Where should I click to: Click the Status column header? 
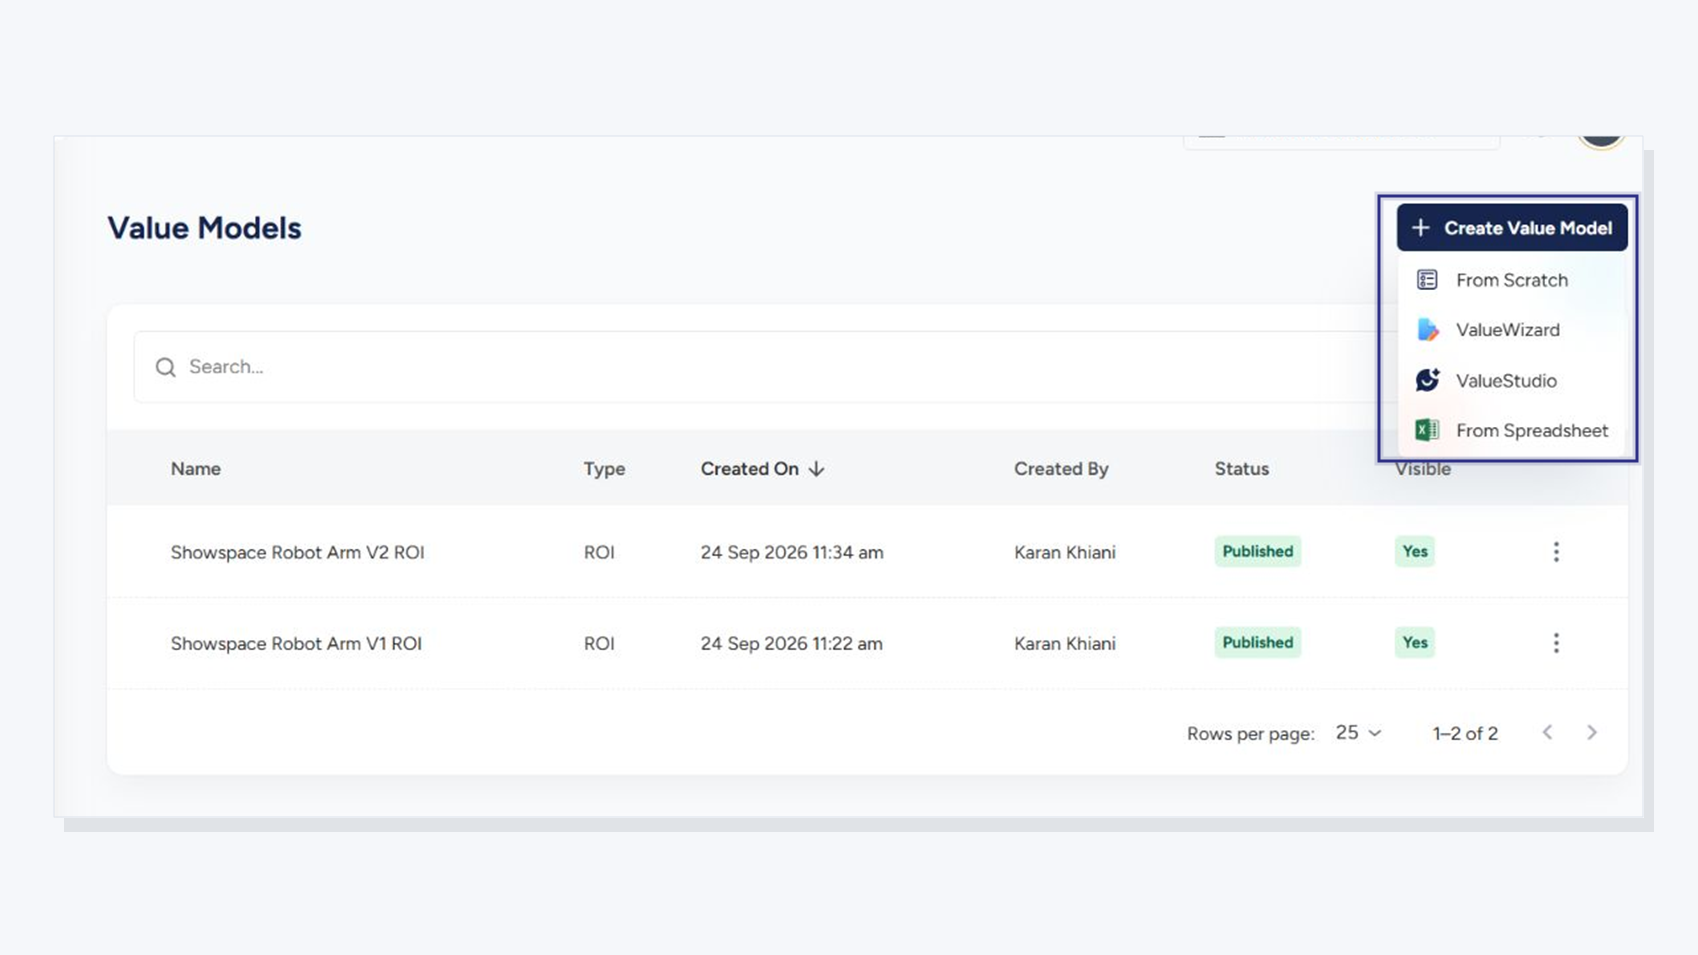click(x=1241, y=469)
